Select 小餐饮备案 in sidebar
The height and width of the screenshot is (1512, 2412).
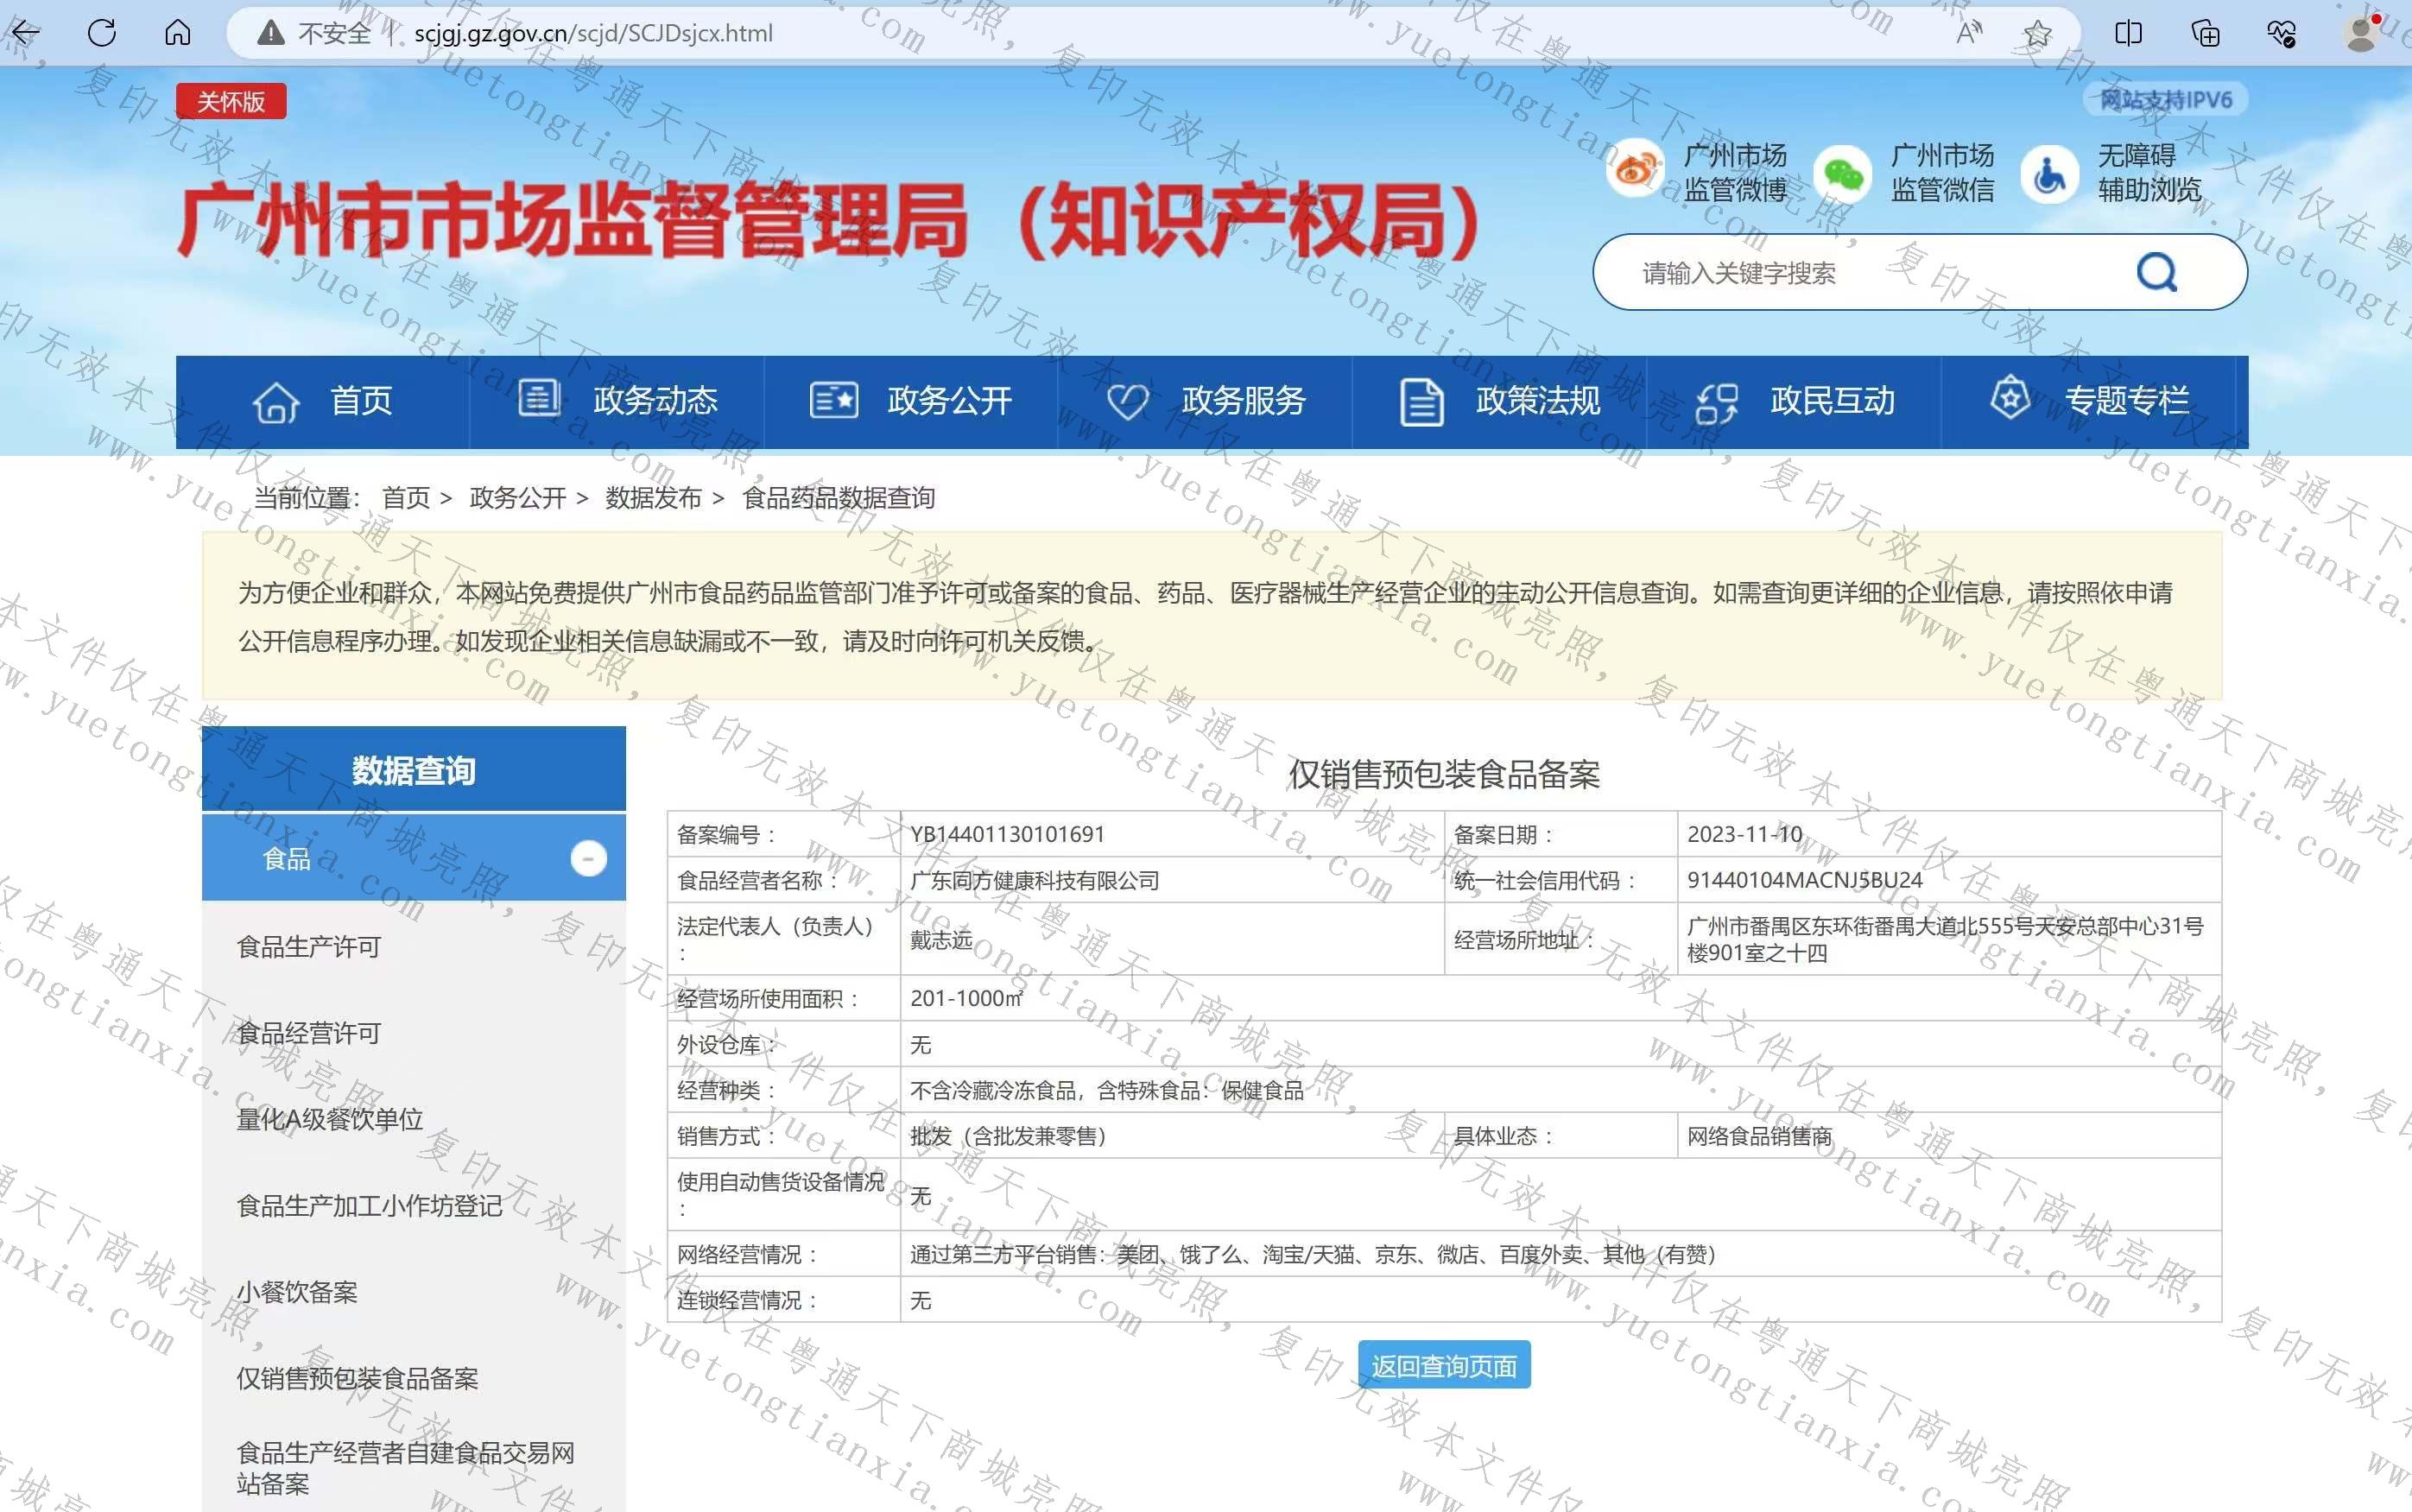297,1292
